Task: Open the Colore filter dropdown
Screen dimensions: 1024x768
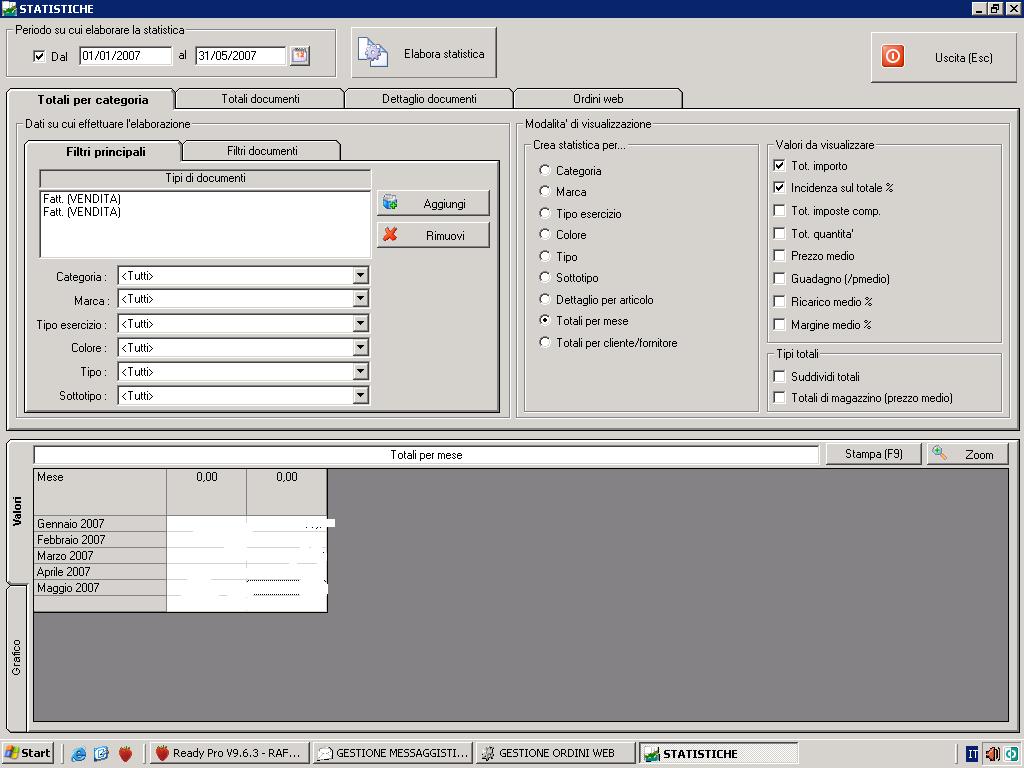Action: [360, 347]
